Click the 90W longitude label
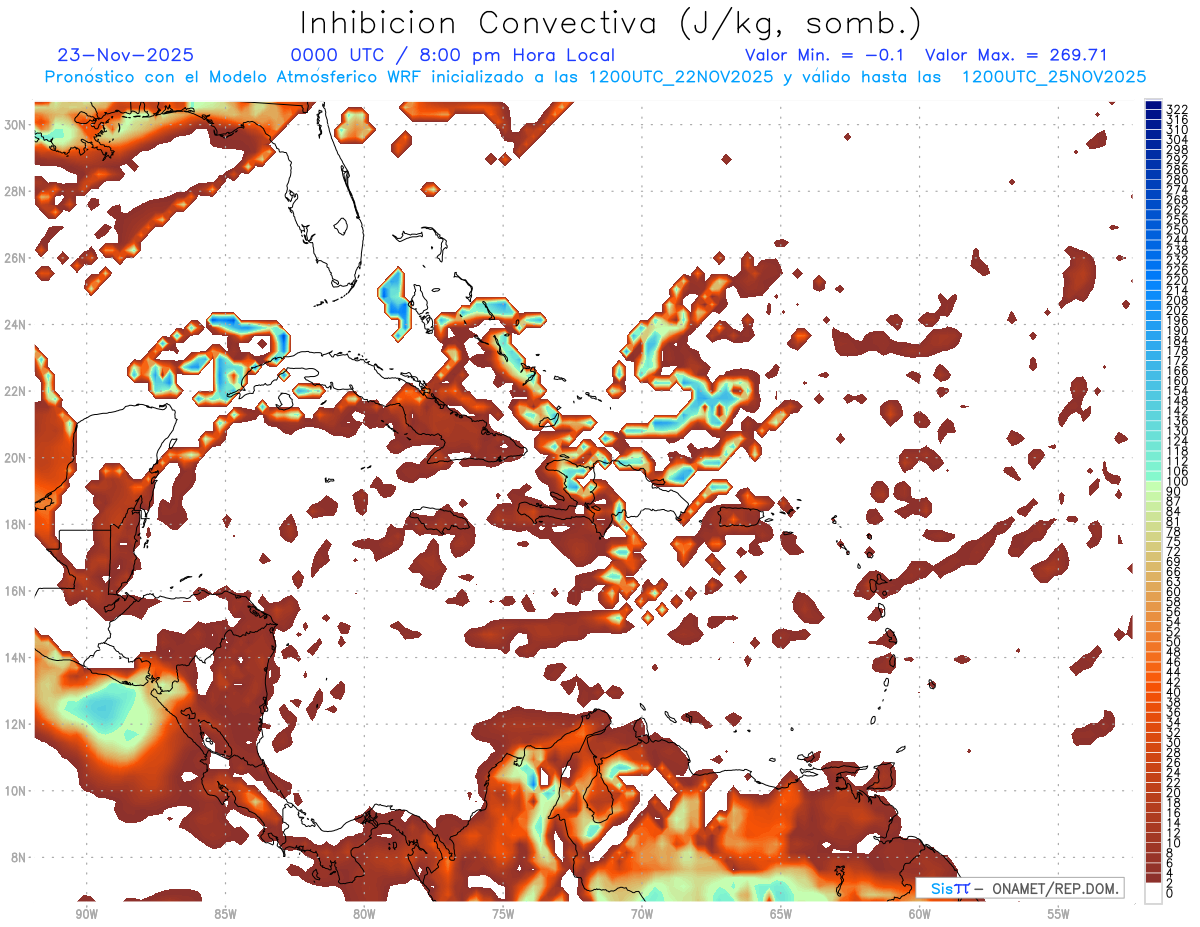 pyautogui.click(x=86, y=914)
